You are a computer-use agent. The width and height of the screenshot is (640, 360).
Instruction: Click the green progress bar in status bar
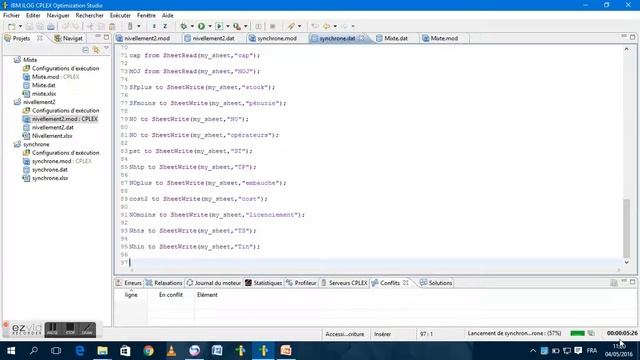(577, 333)
